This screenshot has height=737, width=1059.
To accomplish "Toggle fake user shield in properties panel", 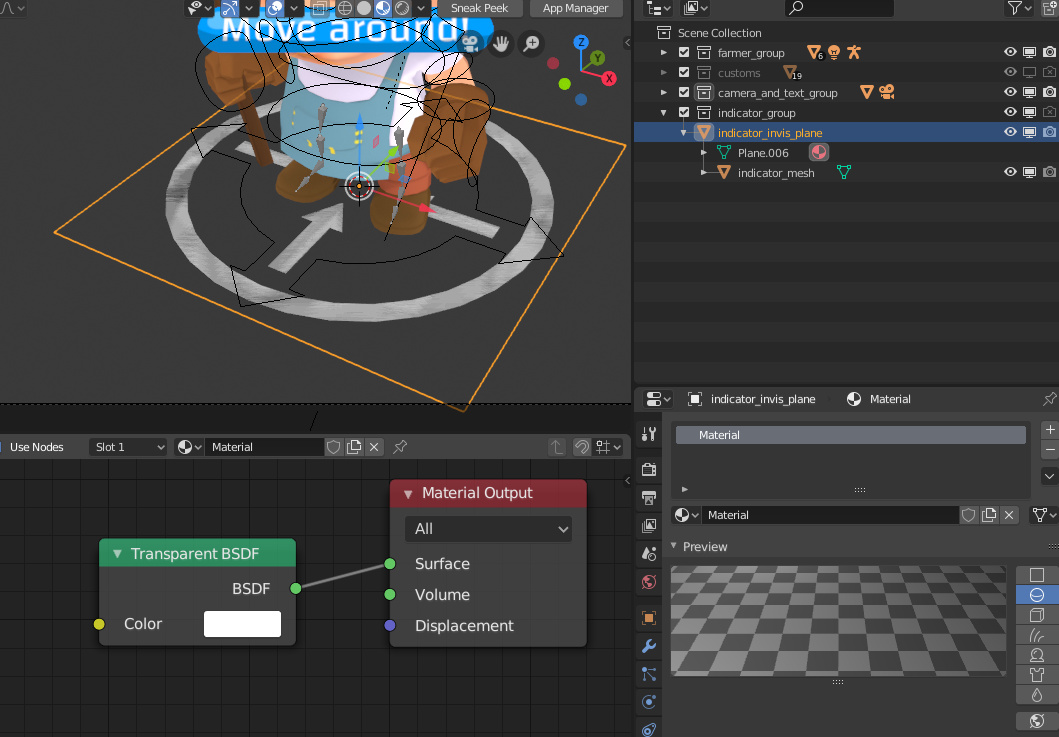I will point(968,515).
